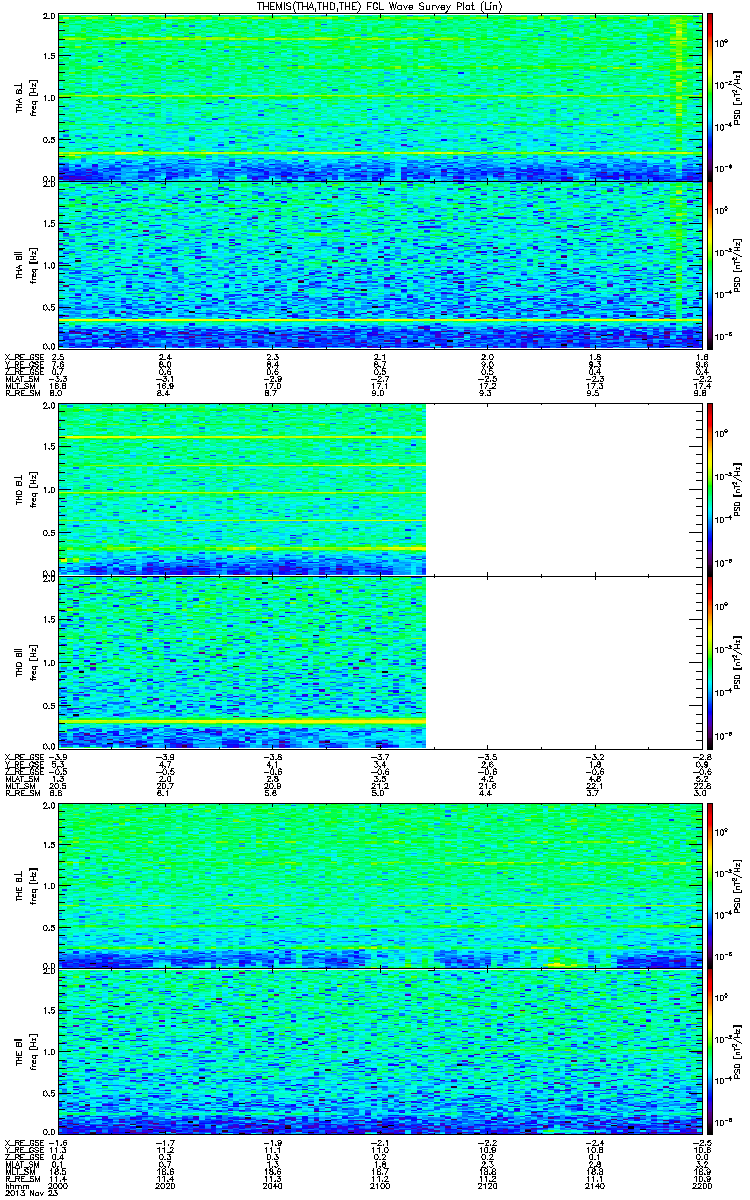The width and height of the screenshot is (750, 1200).
Task: Click the 1.0 frequency tick of THD perpendicular panel
Action: point(50,491)
